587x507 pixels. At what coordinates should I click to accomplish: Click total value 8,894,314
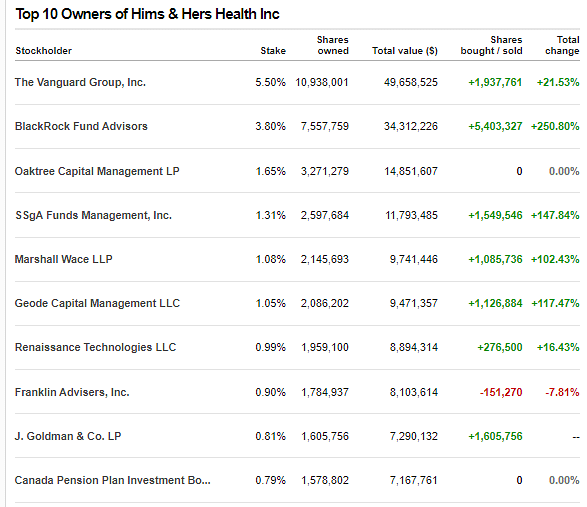pyautogui.click(x=414, y=347)
